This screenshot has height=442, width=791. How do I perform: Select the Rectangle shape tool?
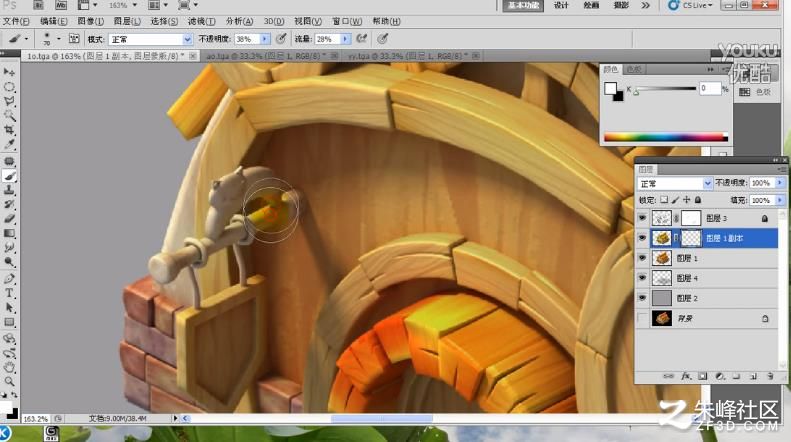point(9,322)
